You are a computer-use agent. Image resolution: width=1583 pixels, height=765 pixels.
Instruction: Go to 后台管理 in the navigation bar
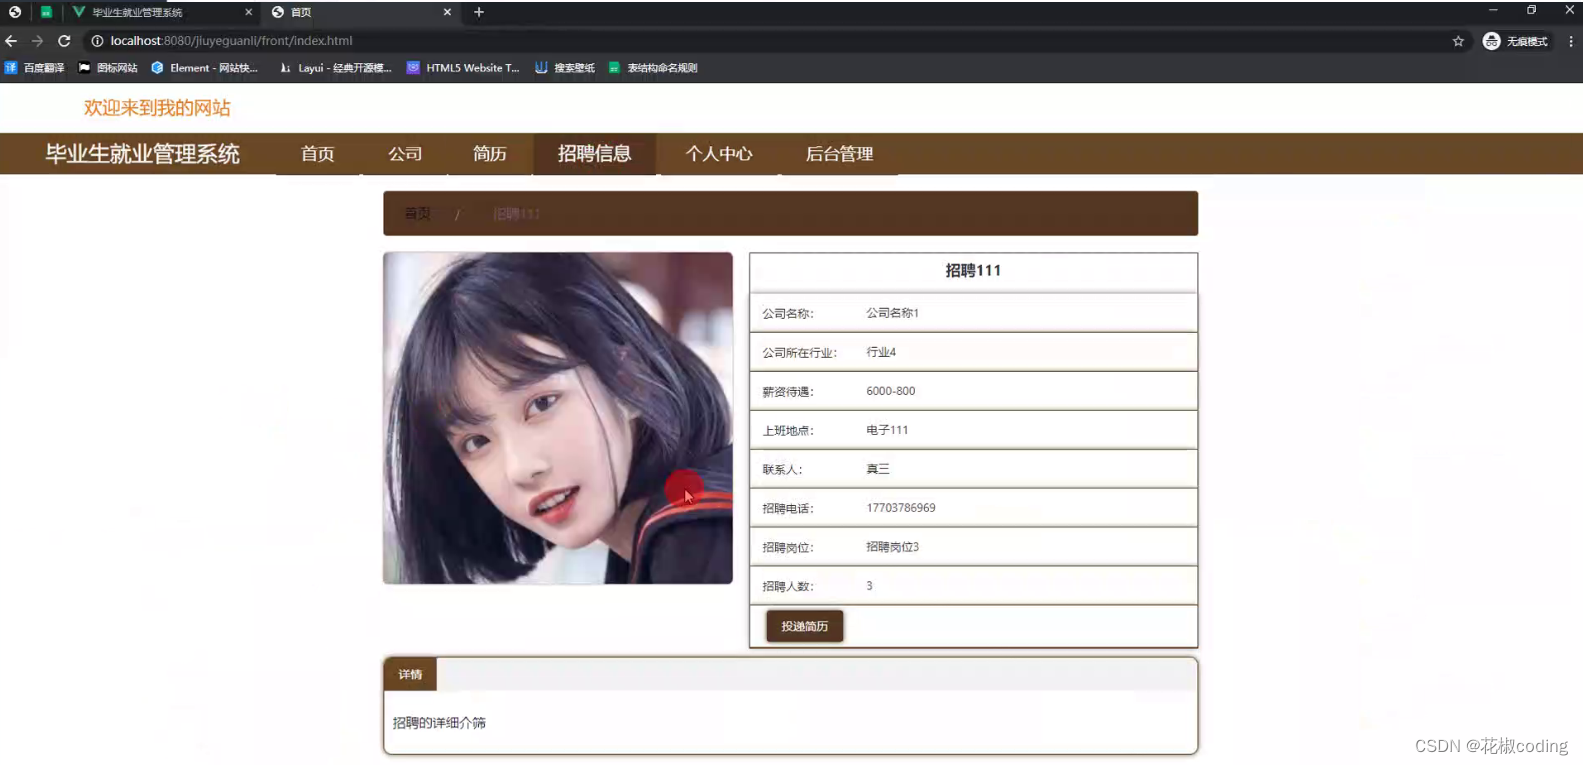pyautogui.click(x=840, y=154)
